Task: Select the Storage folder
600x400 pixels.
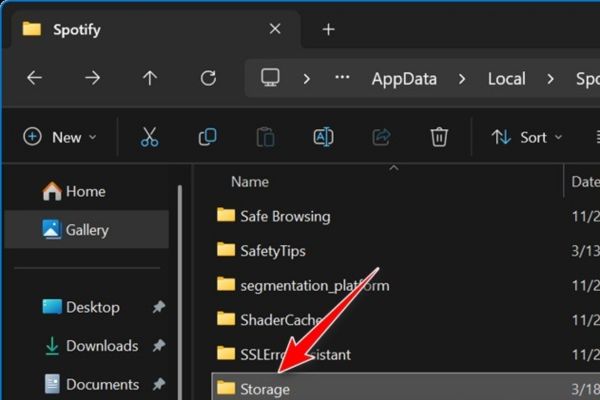Action: (265, 388)
